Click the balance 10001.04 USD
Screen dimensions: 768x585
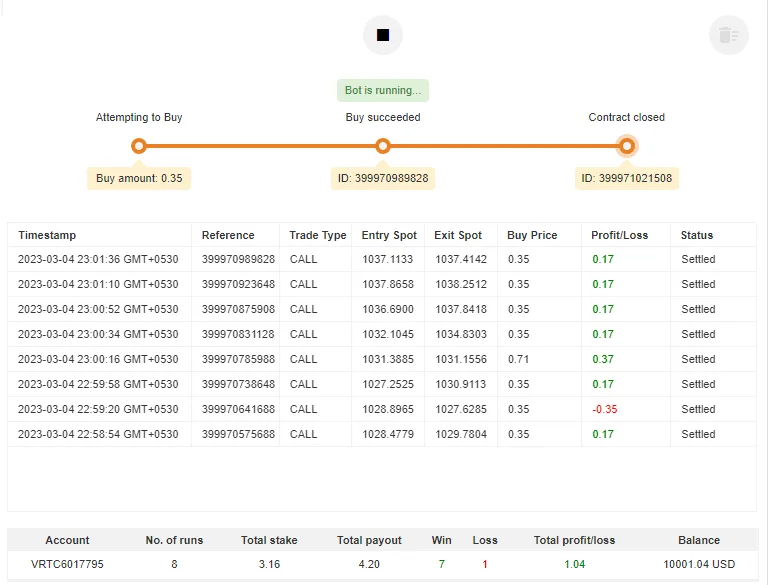click(699, 564)
